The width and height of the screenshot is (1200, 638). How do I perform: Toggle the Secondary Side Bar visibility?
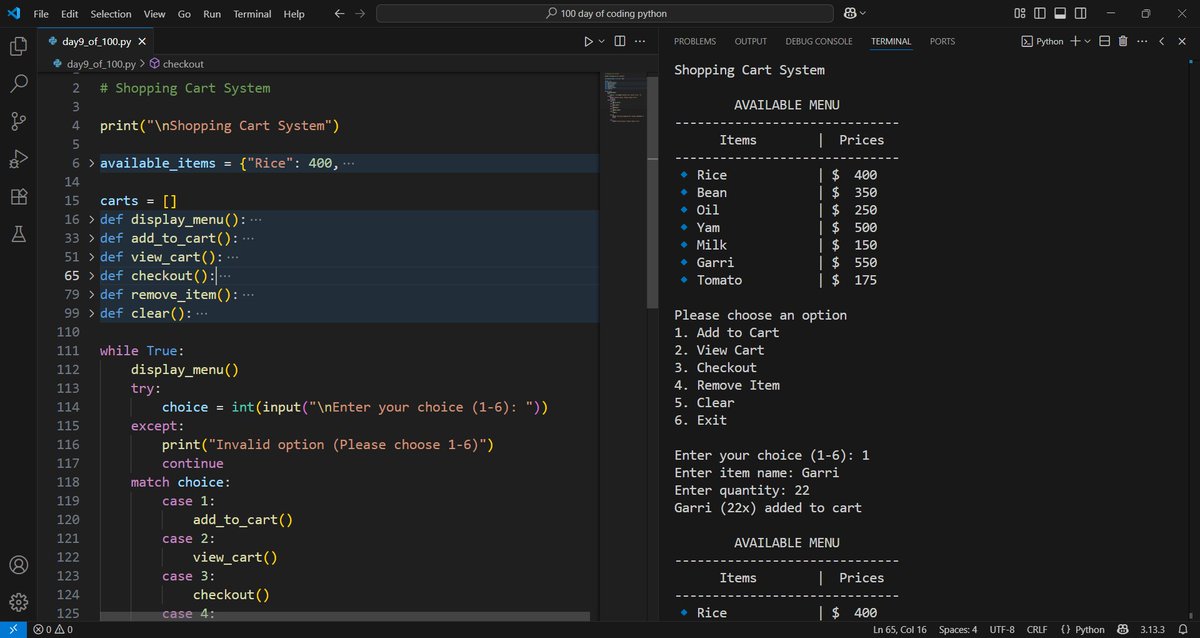point(1080,13)
